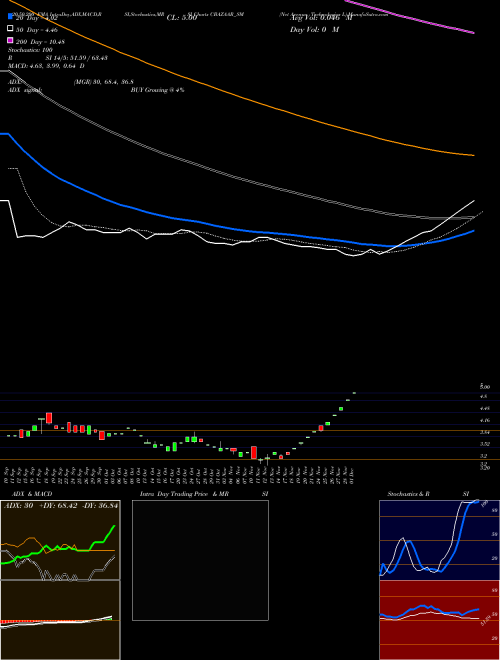Click the 'Stochastics: 100' readout
The width and height of the screenshot is (500, 660).
(30, 50)
